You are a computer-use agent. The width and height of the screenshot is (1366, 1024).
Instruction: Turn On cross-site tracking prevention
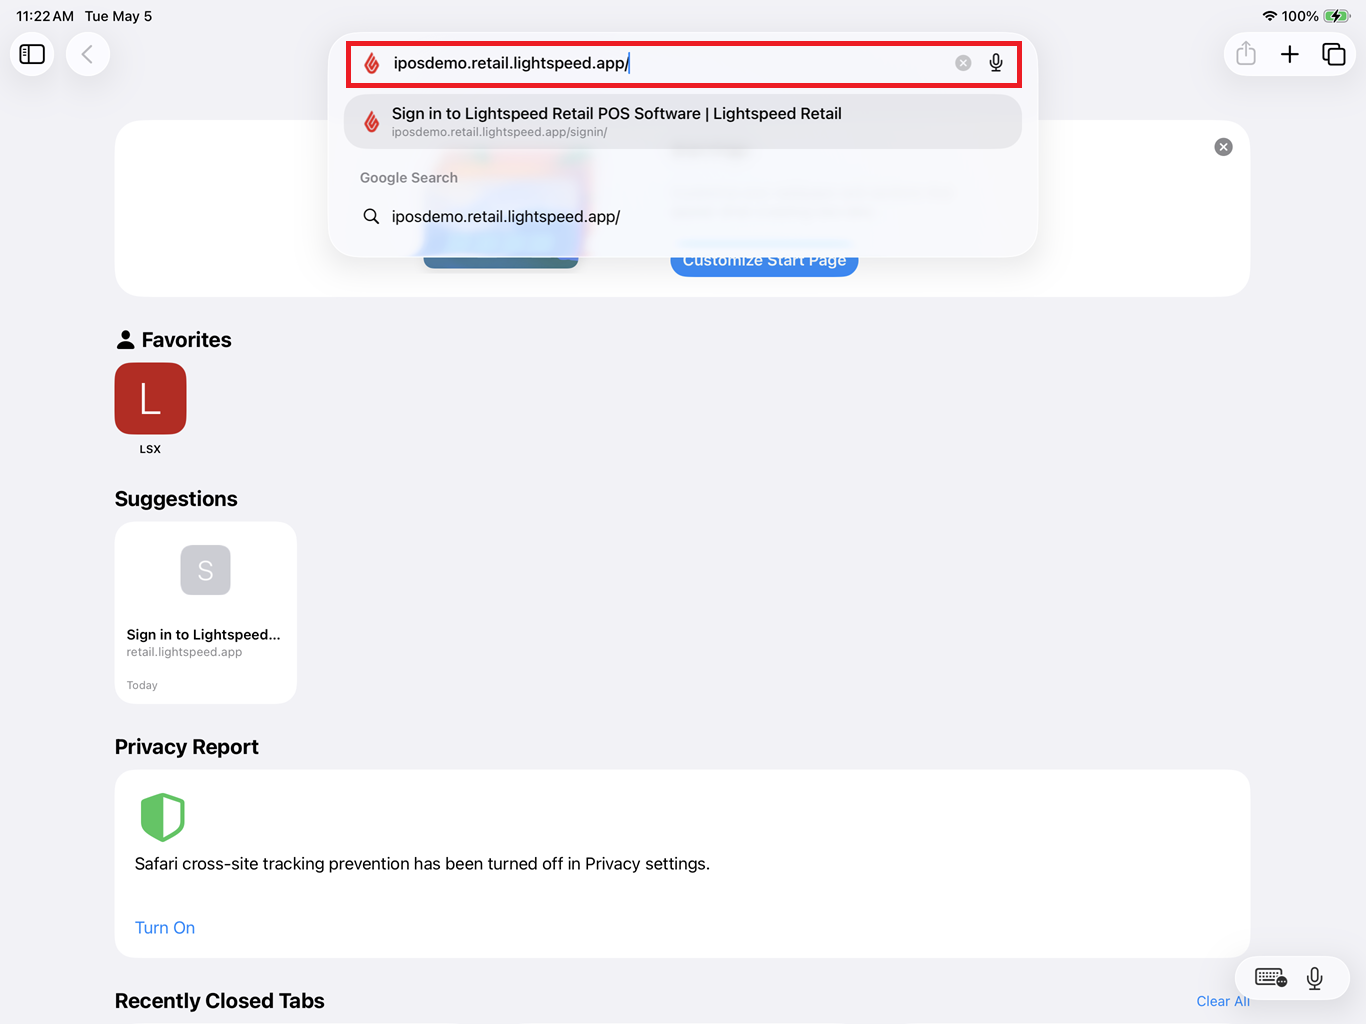click(165, 928)
